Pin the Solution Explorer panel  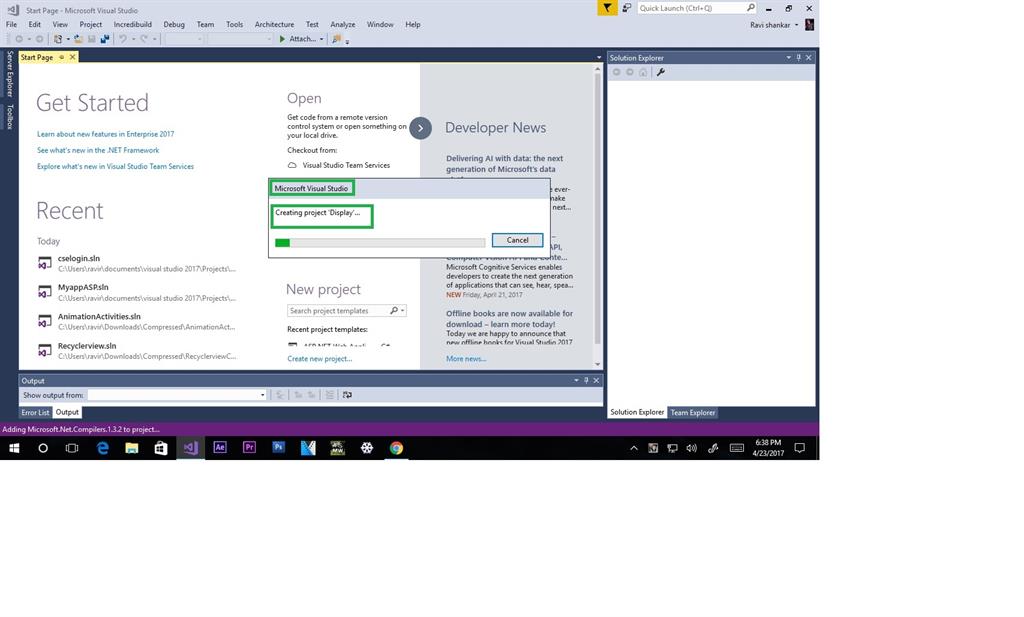point(799,57)
